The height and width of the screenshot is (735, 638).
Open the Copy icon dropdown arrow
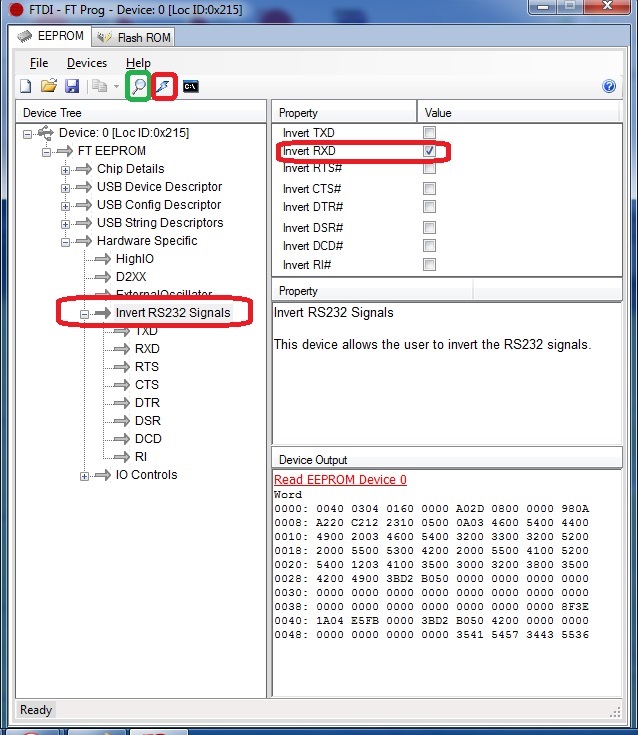(116, 86)
